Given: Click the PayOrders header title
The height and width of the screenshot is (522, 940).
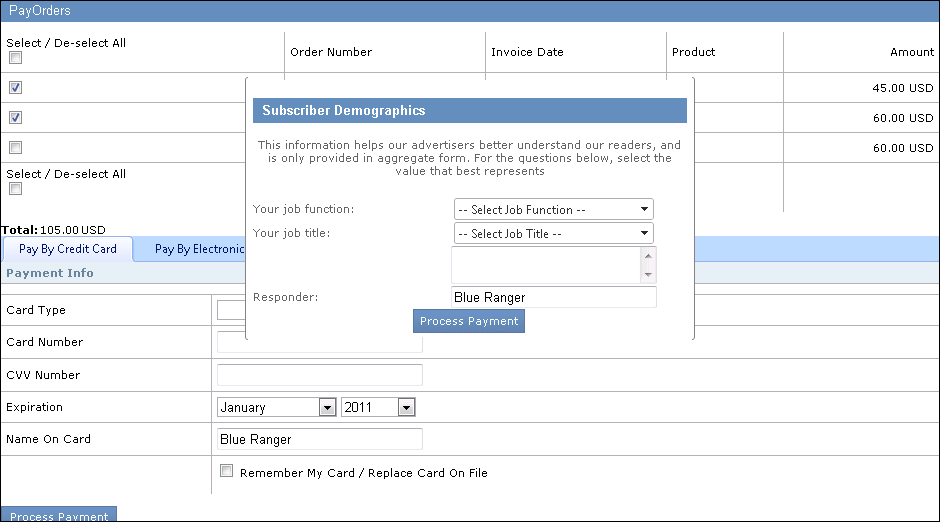Looking at the screenshot, I should 40,11.
